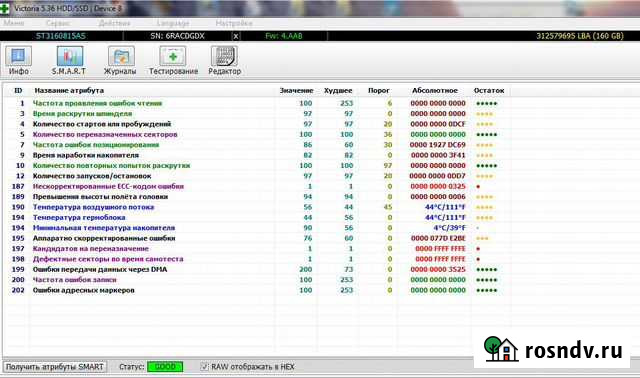This screenshot has height=378, width=640.
Task: Click the Victoria green cross app icon
Action: click(x=4, y=8)
